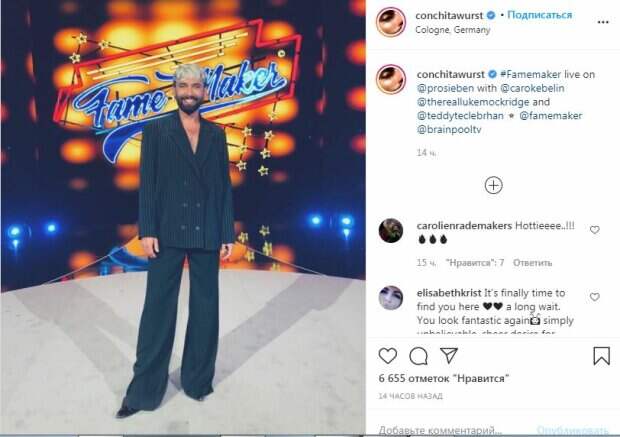
Task: Open comments via the speech bubble icon
Action: (x=418, y=356)
